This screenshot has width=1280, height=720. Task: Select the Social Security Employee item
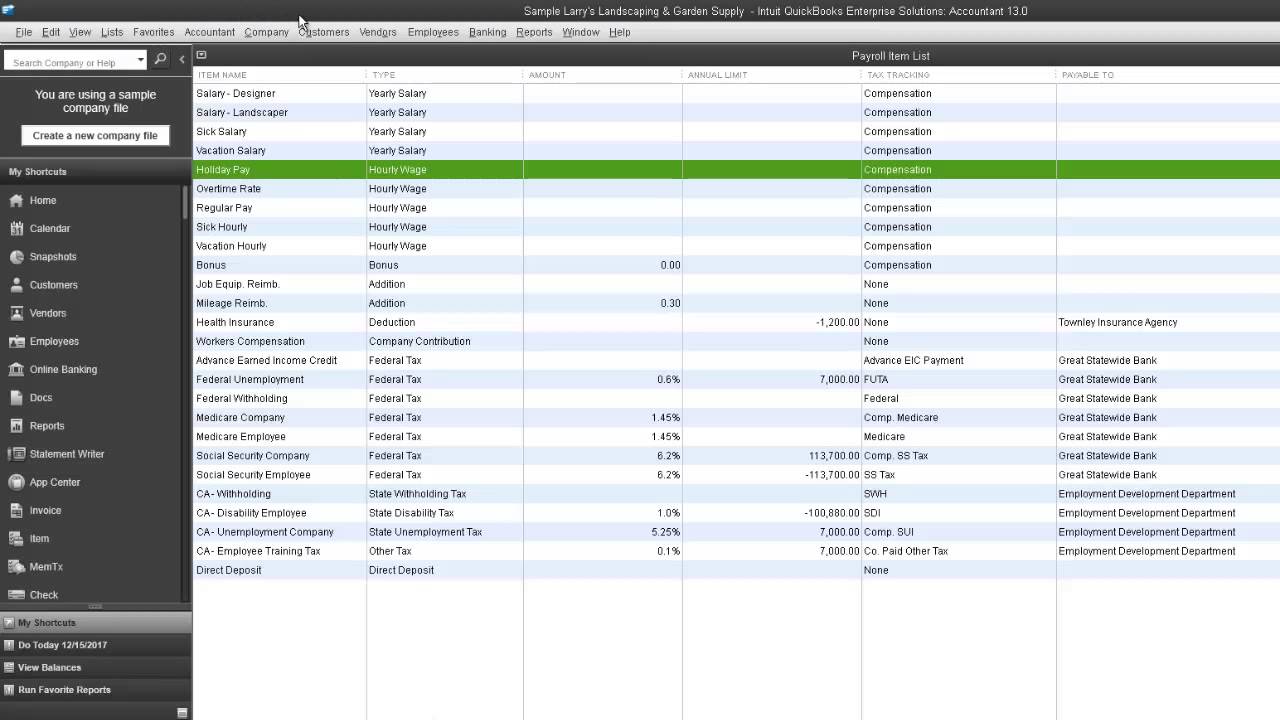(253, 475)
